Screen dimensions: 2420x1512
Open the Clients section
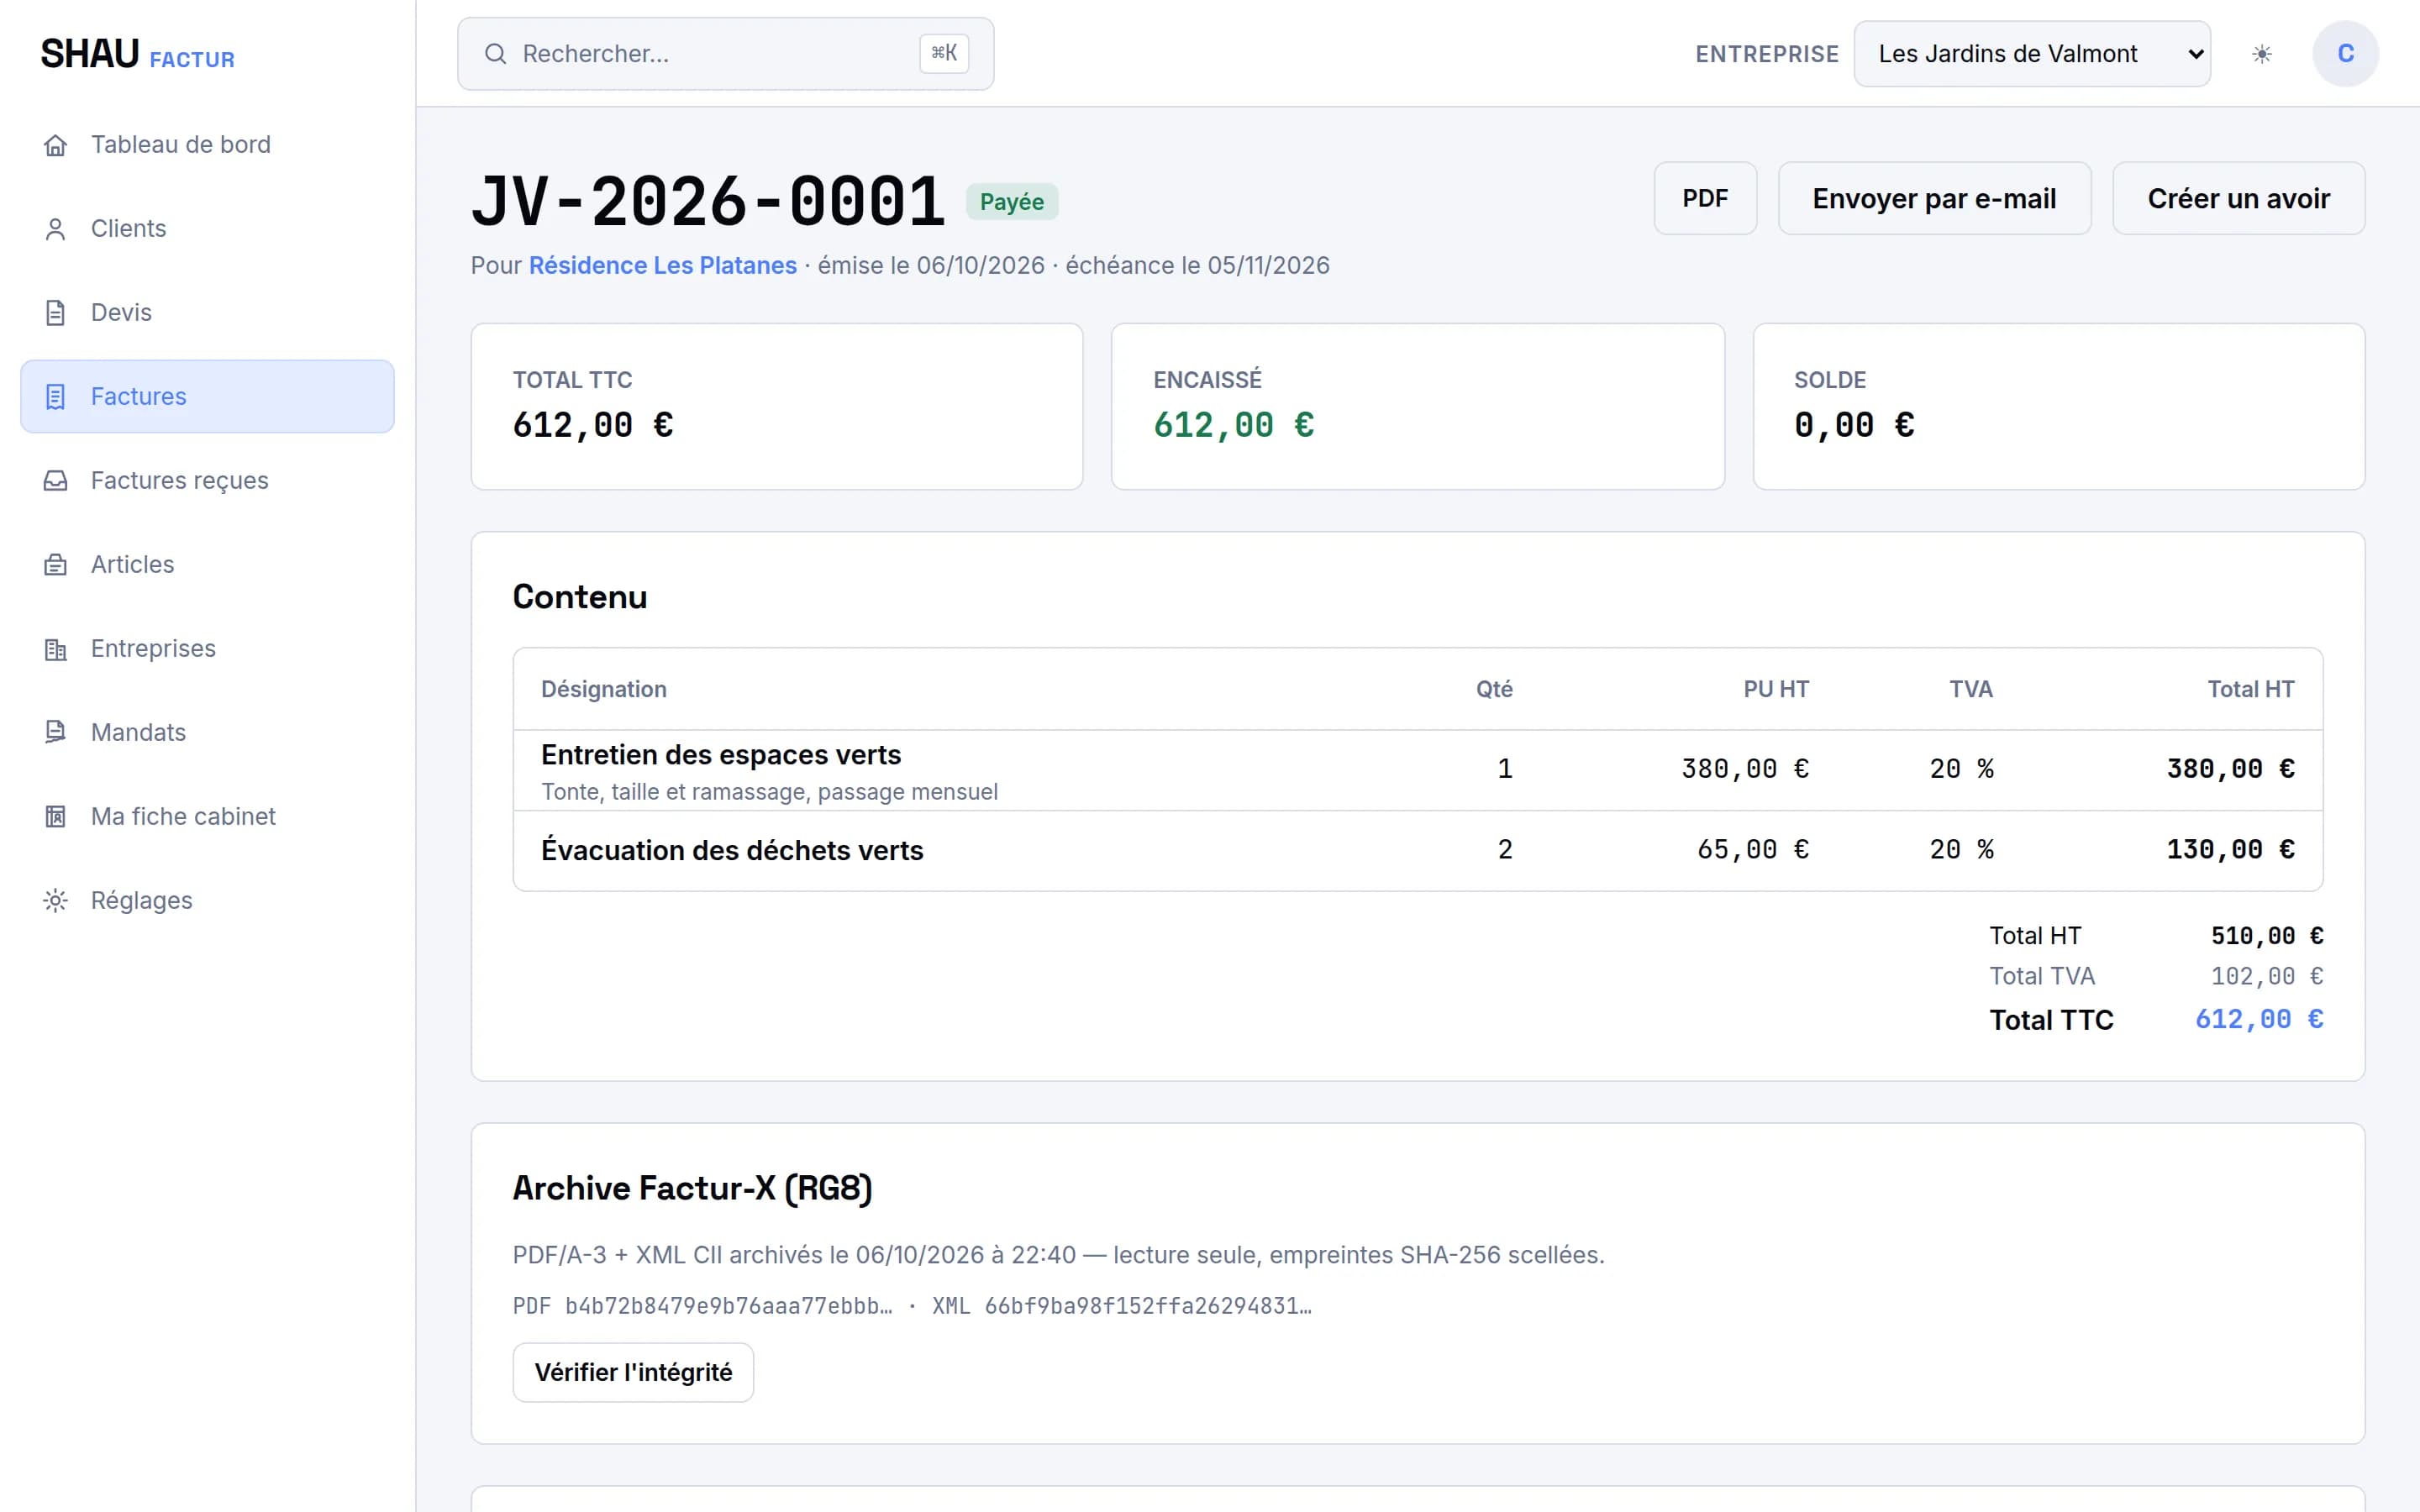[207, 229]
